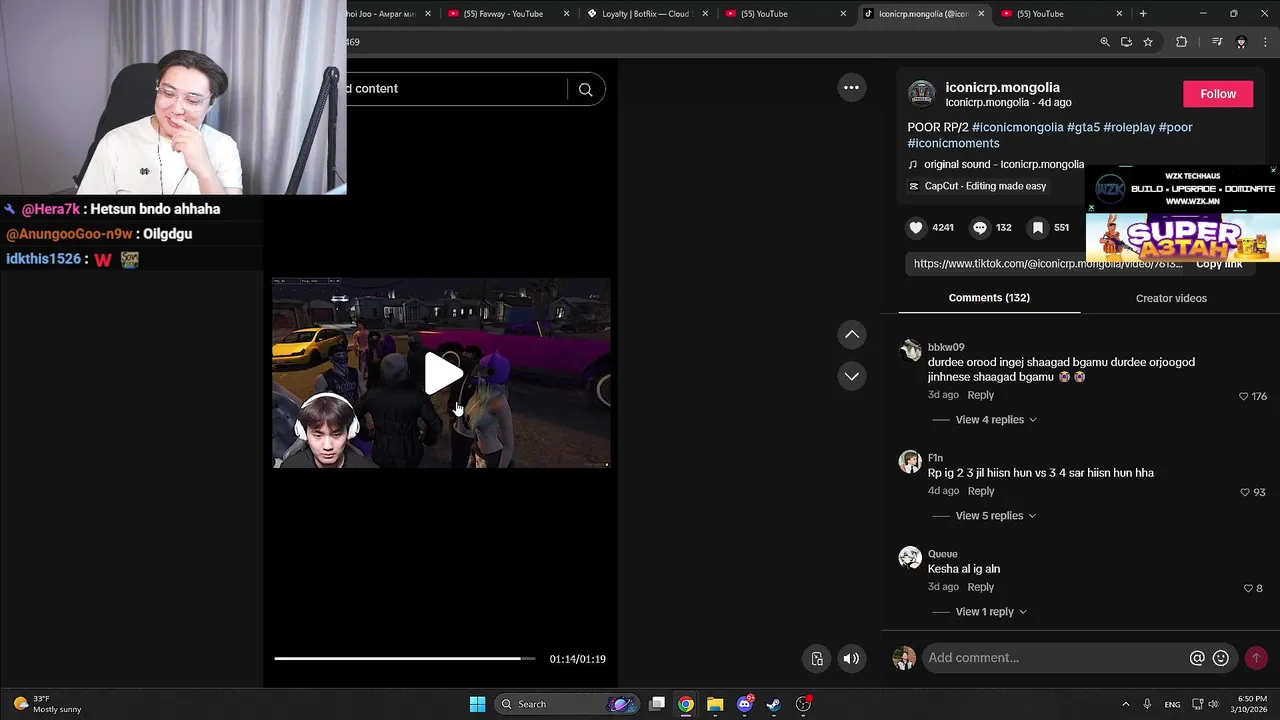Switch to Comments (132) tab
Image resolution: width=1280 pixels, height=720 pixels.
coord(989,298)
